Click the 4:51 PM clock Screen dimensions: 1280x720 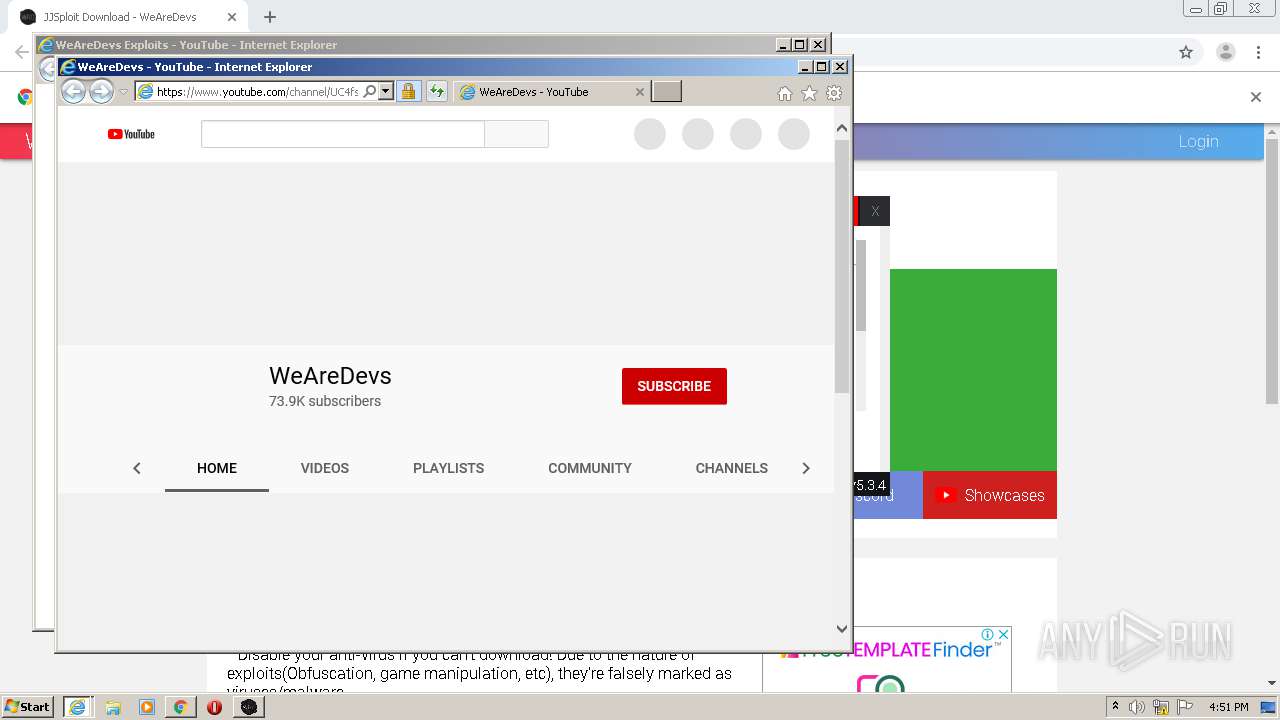[x=1228, y=707]
